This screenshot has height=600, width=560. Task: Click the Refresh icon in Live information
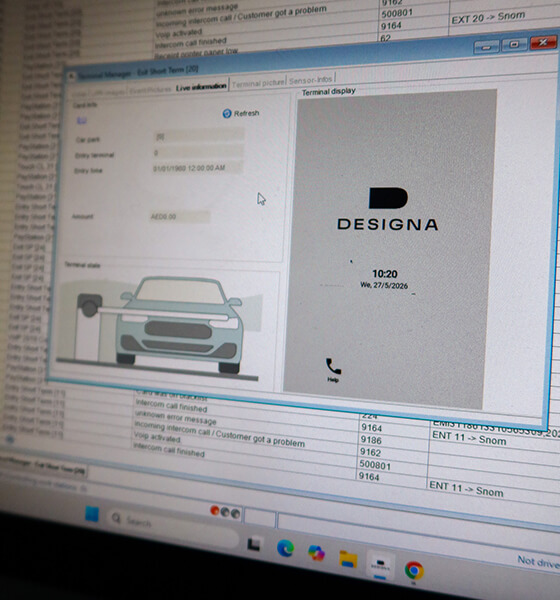[x=227, y=114]
